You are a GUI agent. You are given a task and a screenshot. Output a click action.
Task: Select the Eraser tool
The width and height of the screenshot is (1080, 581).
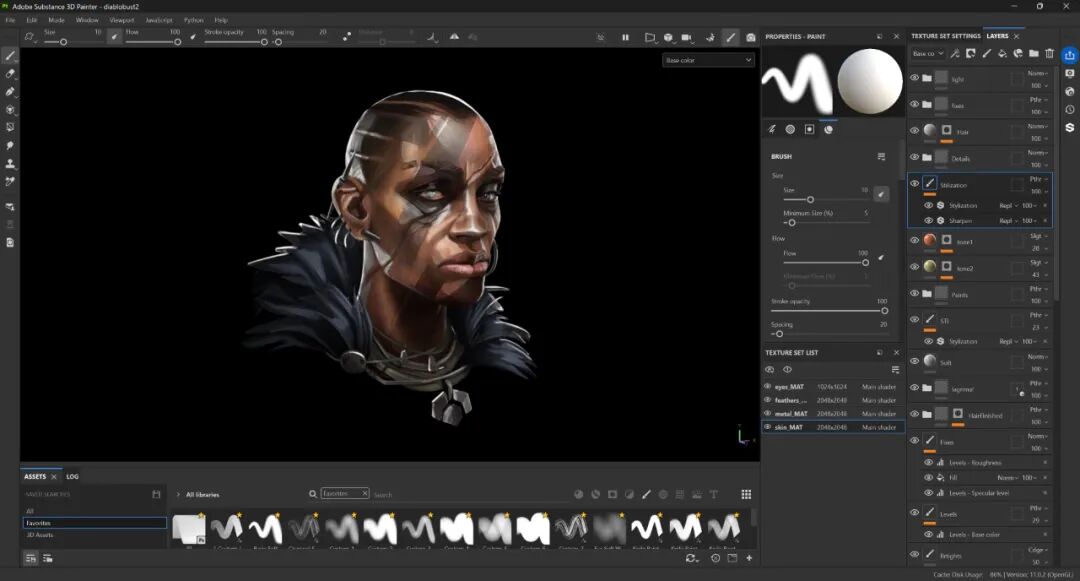pyautogui.click(x=10, y=74)
